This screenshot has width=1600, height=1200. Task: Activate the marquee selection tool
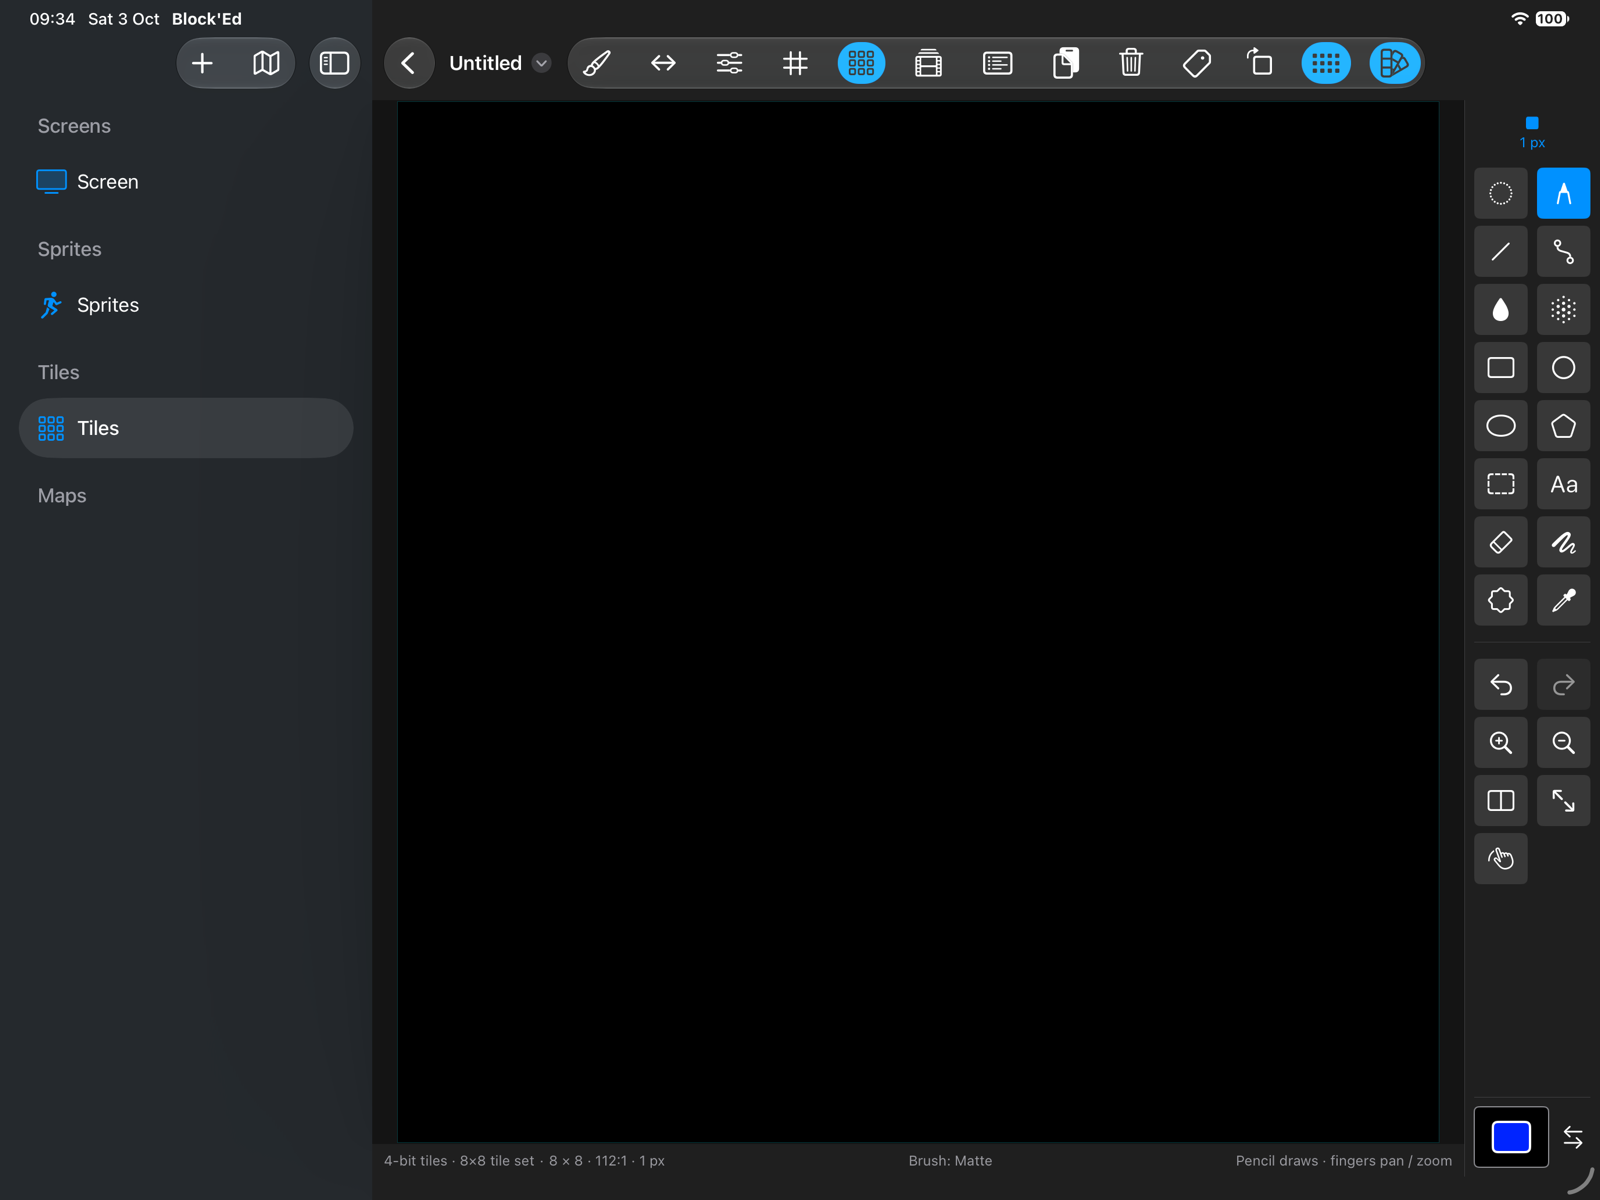point(1501,484)
